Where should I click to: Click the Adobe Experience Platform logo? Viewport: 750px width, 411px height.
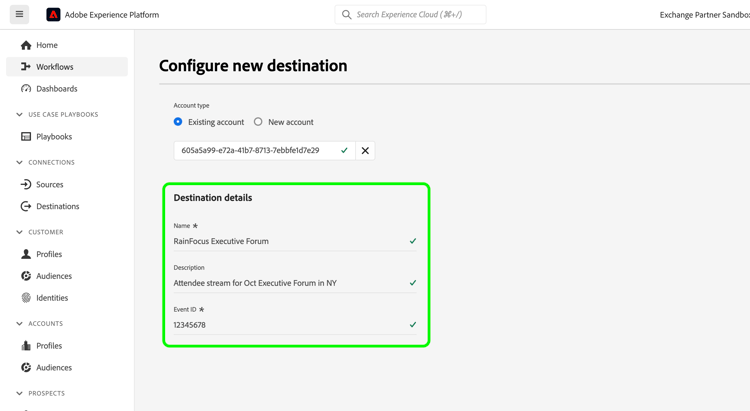pos(53,15)
